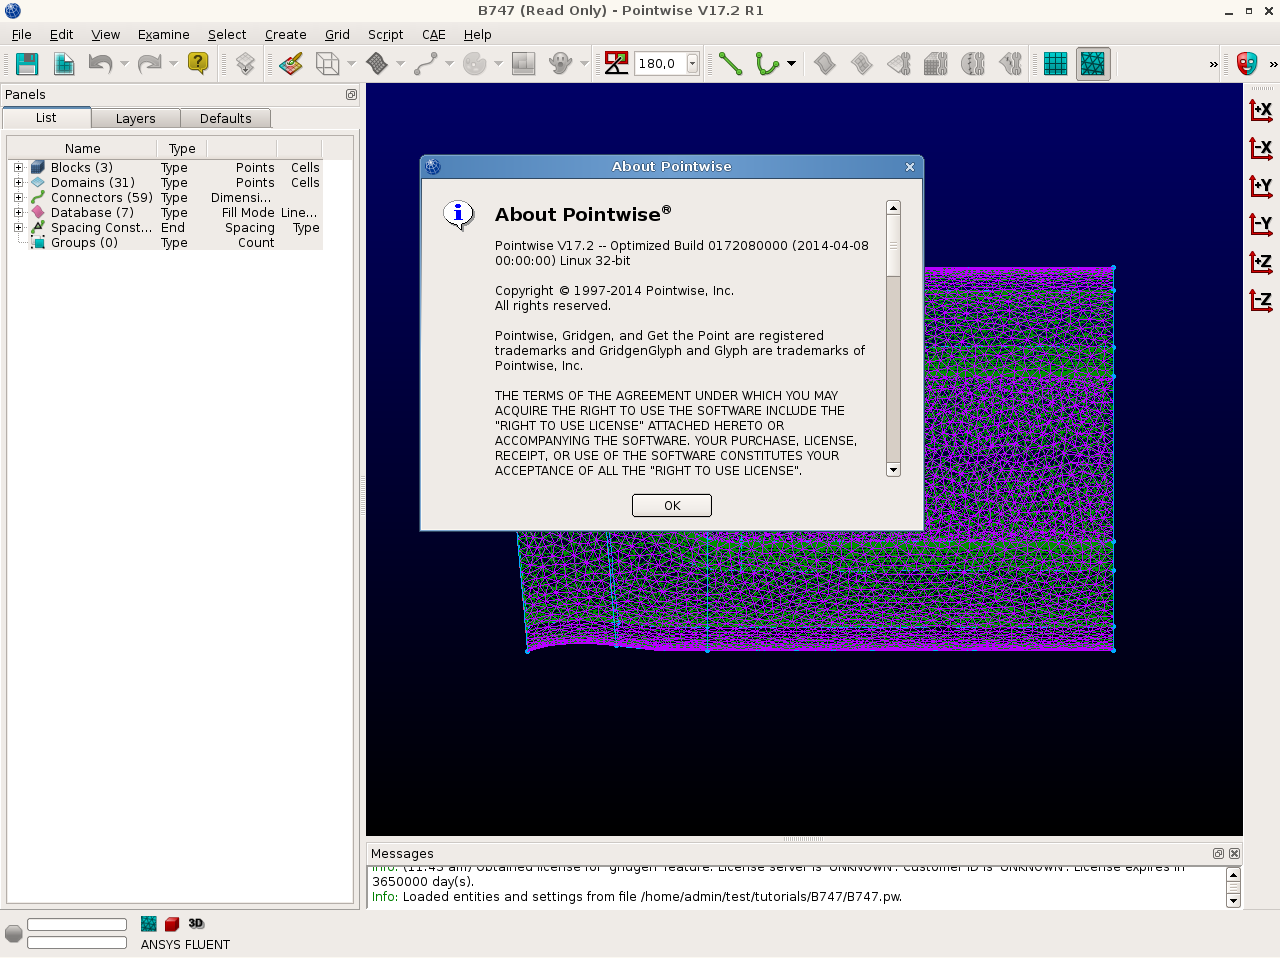
Task: Open the Undo history dropdown arrow
Action: (x=124, y=64)
